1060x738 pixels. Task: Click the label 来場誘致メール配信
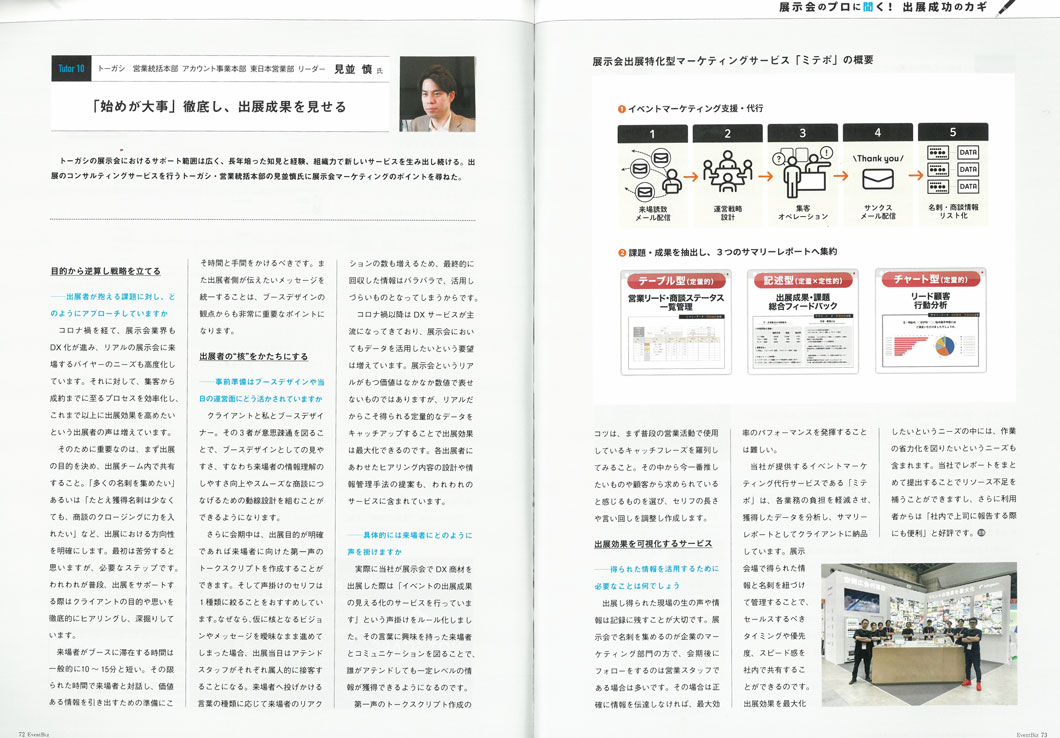[653, 214]
